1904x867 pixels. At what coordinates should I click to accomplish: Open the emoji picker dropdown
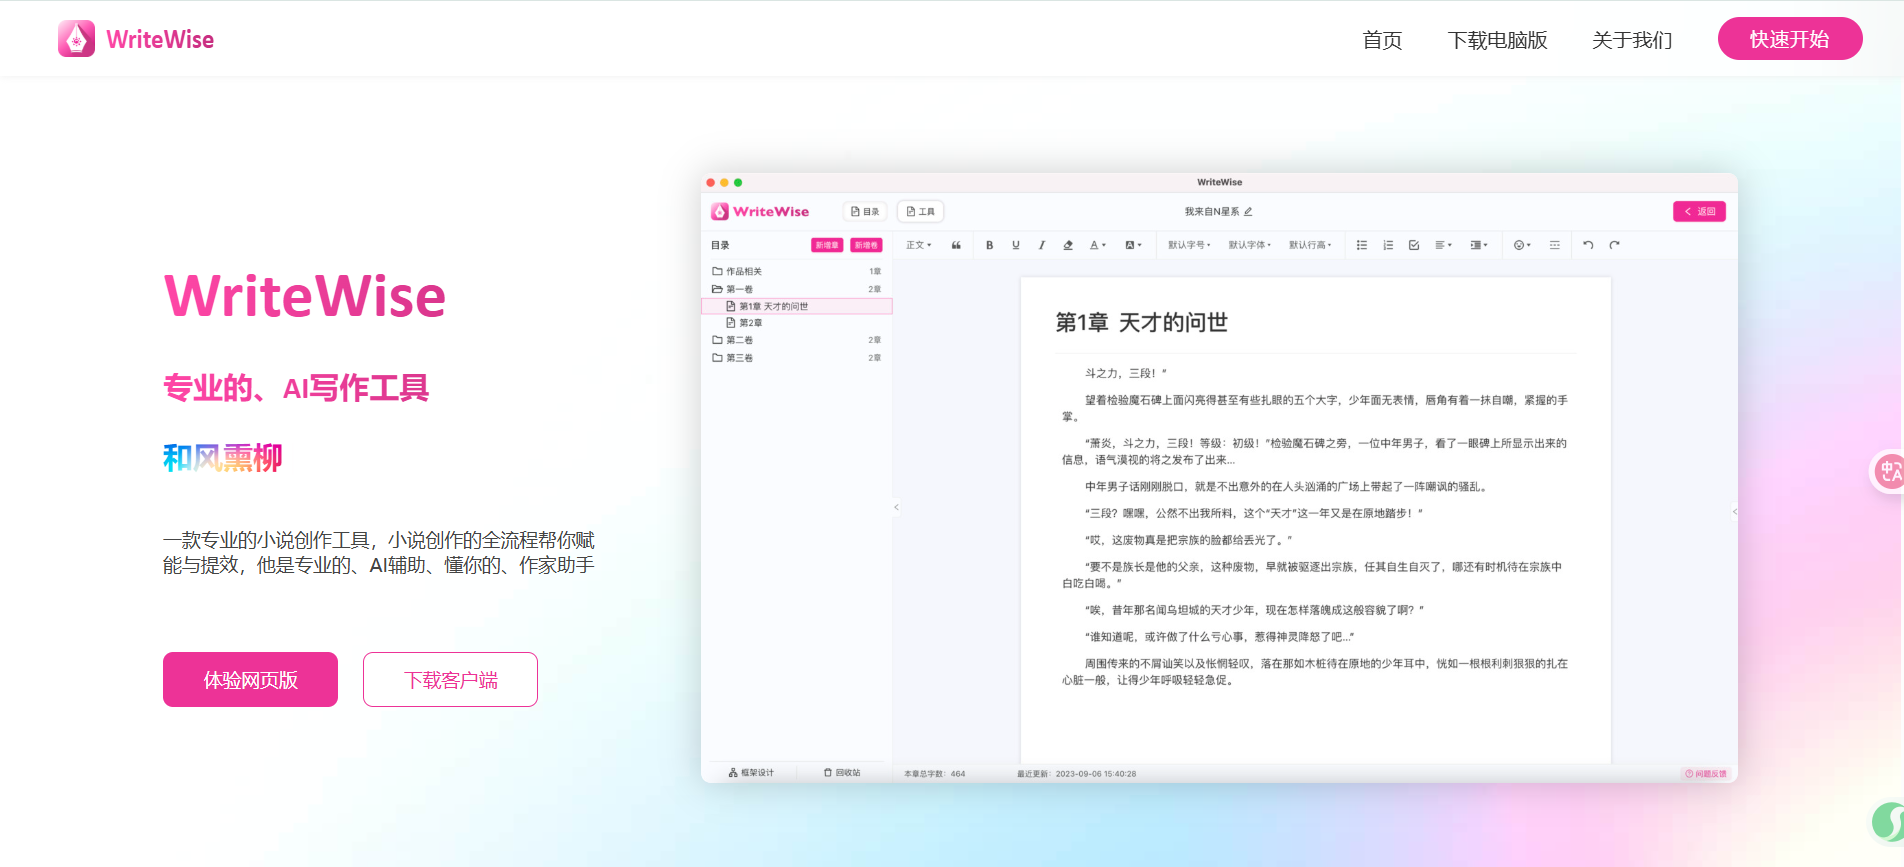point(1522,245)
